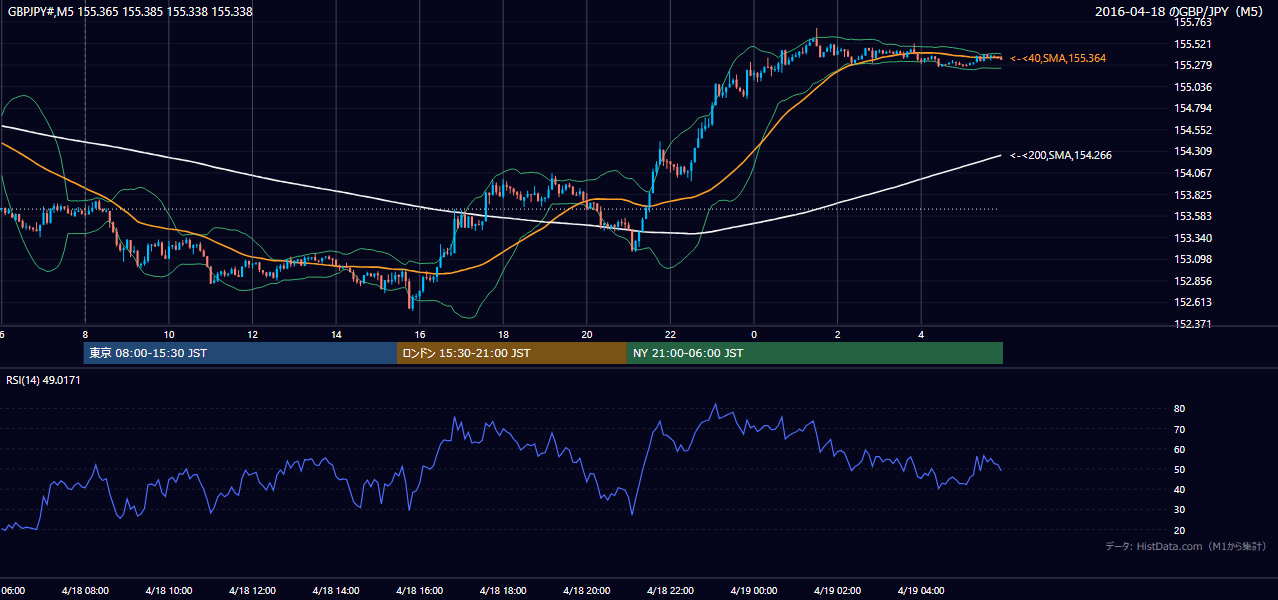Click price level 155.763 on price axis
The width and height of the screenshot is (1278, 600).
(x=1193, y=22)
